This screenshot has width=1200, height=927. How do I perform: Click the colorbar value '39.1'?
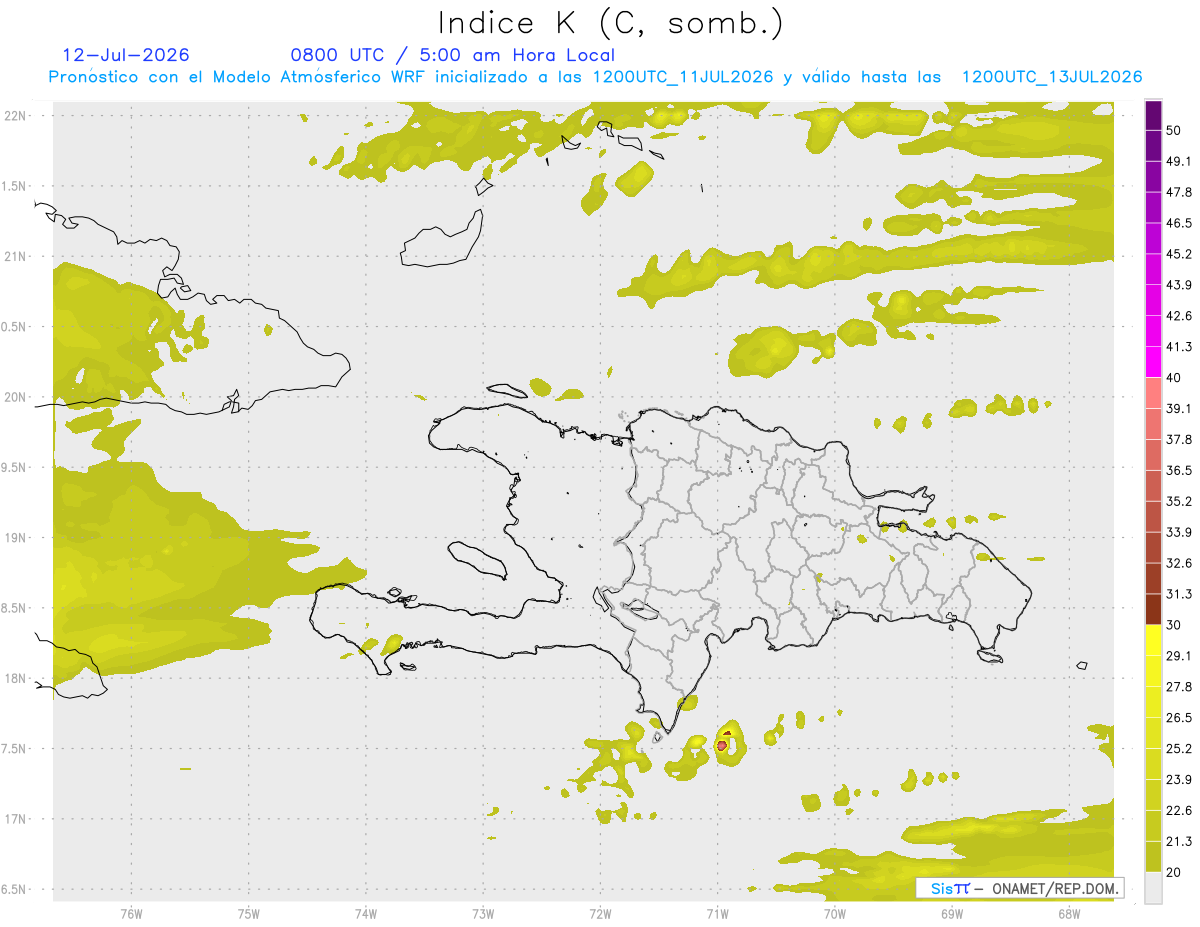[x=1179, y=408]
